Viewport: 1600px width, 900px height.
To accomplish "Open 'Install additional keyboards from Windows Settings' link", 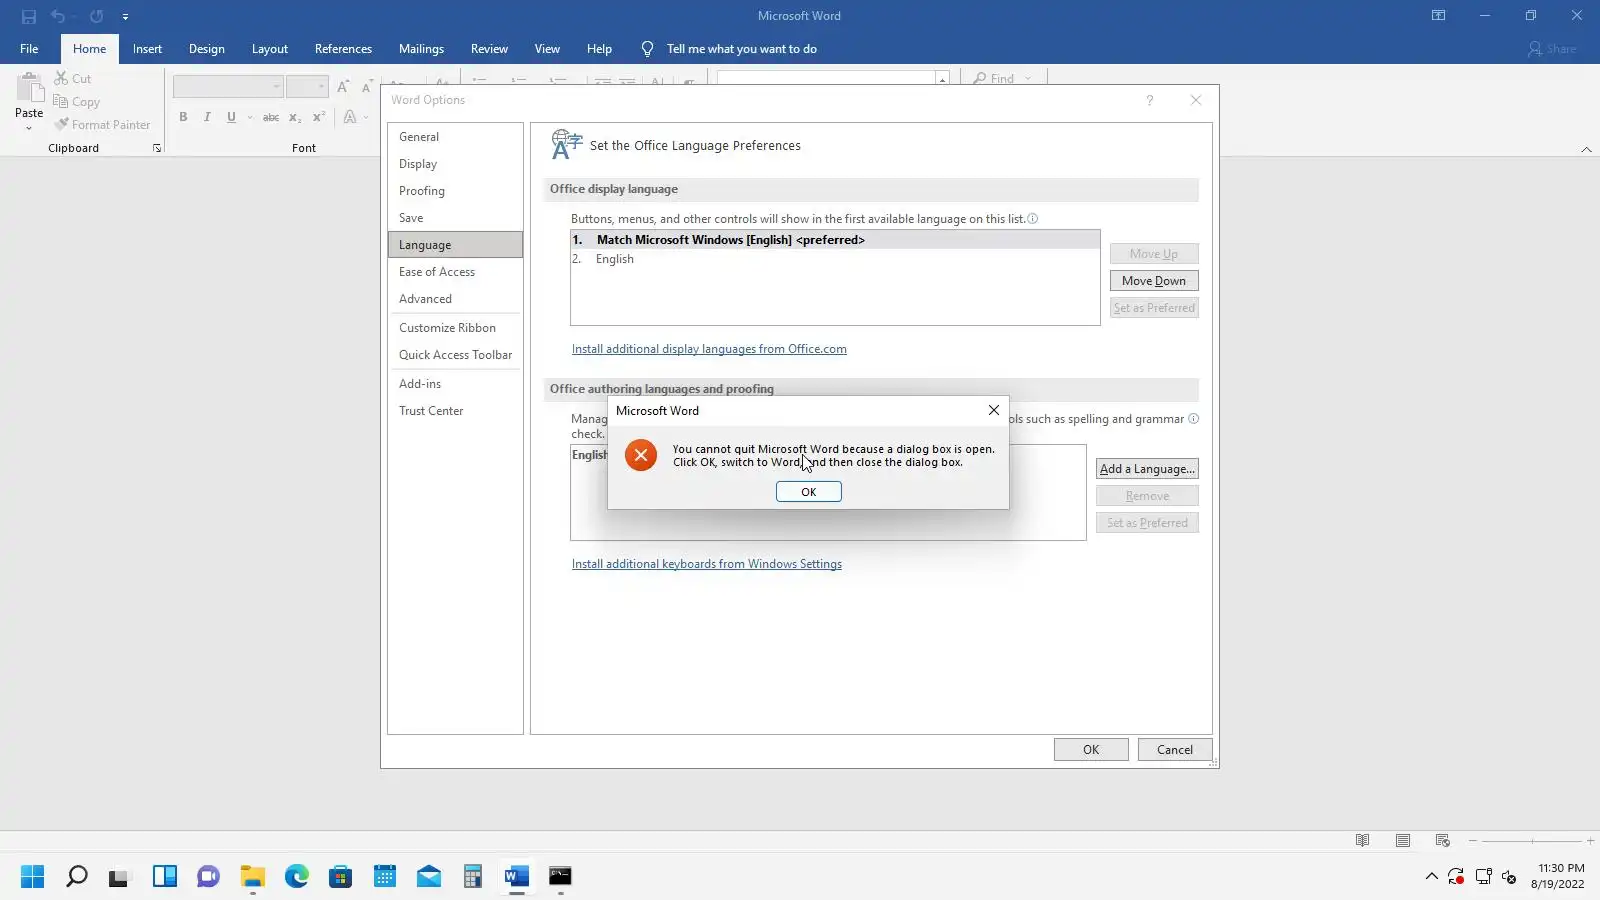I will [707, 564].
